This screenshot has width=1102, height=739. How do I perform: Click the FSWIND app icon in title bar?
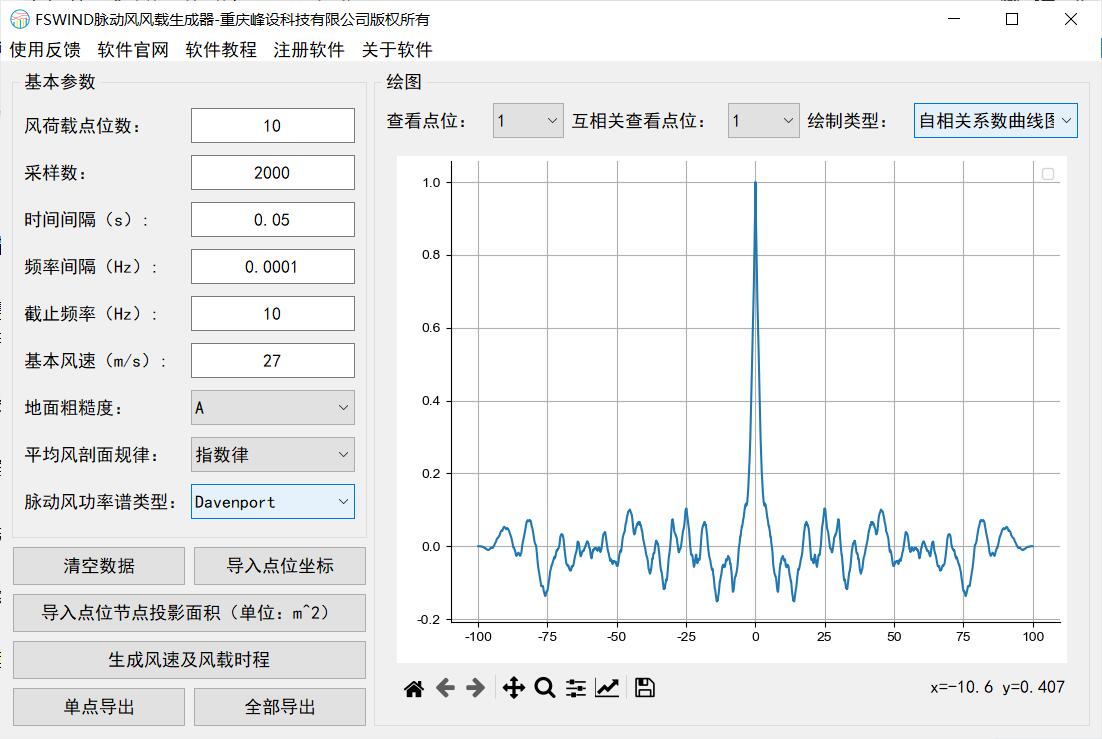point(20,19)
